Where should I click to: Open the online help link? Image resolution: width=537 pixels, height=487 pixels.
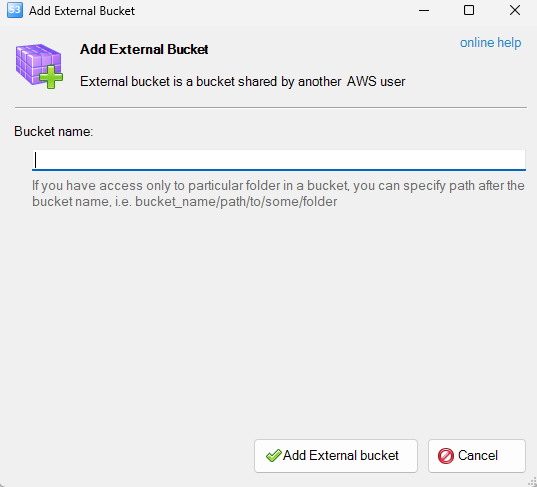[x=490, y=43]
